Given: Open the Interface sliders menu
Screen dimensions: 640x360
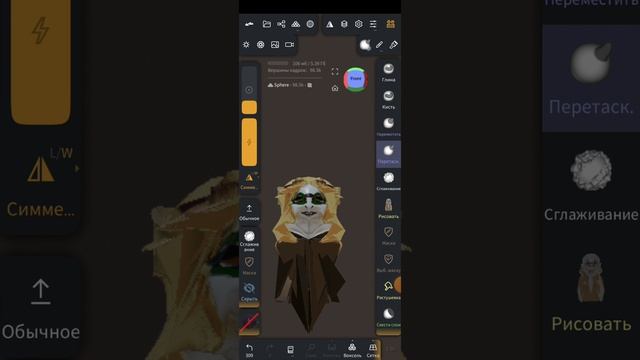Looking at the screenshot, I should click(x=373, y=24).
